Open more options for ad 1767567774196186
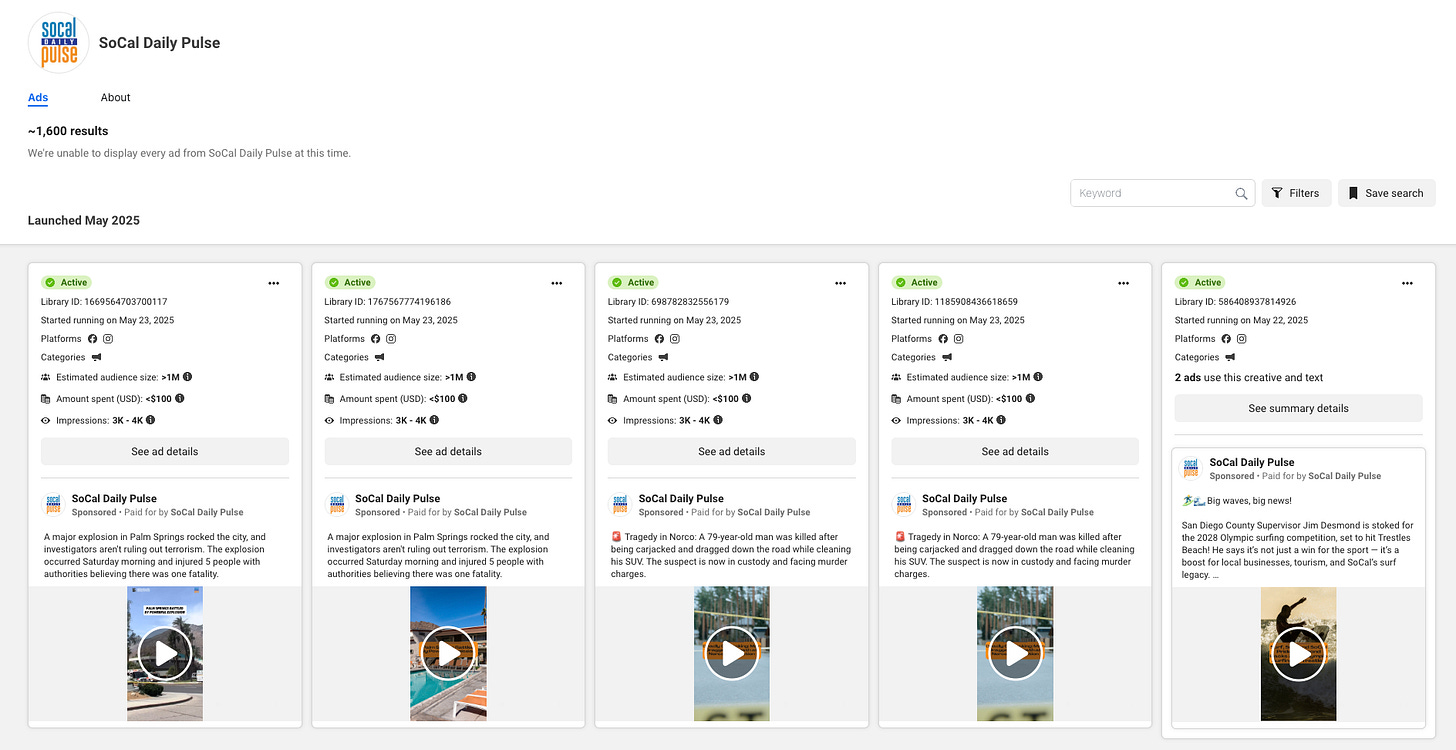 [557, 283]
